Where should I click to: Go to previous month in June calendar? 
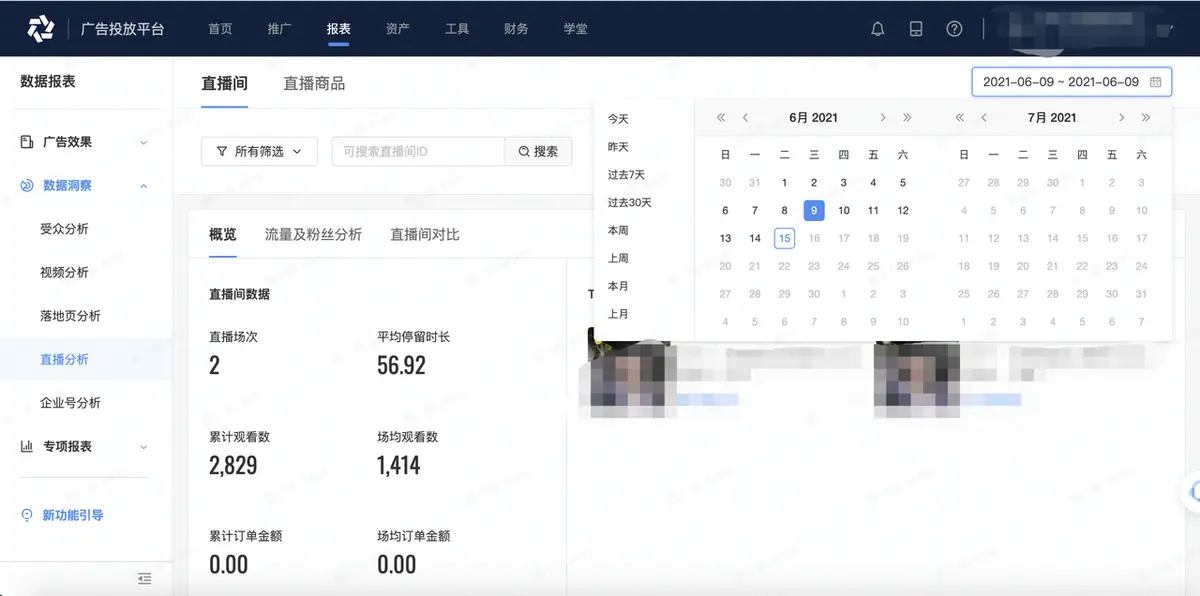(745, 118)
